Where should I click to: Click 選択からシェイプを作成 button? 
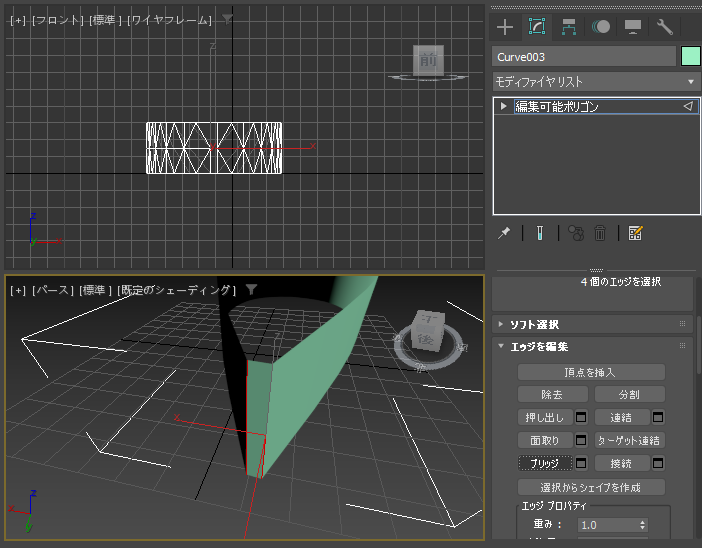coord(591,487)
